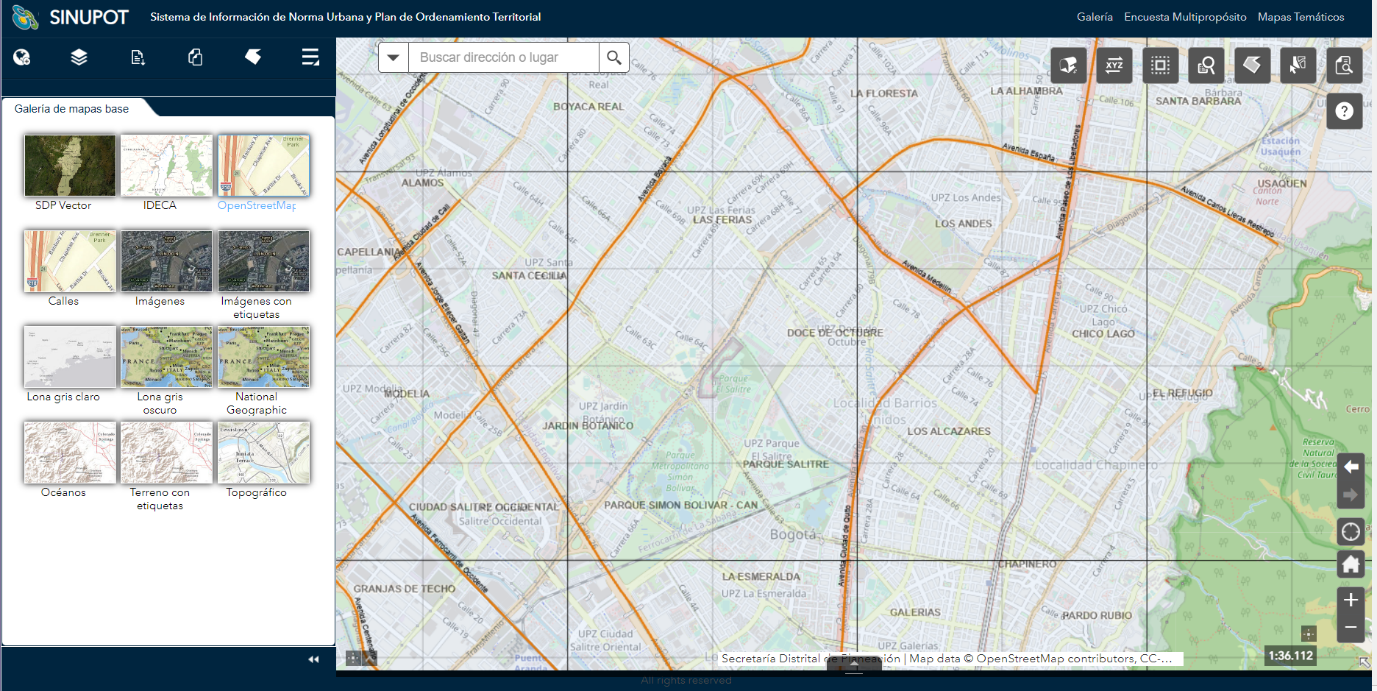Viewport: 1377px width, 691px height.
Task: Zoom in with the plus button
Action: pos(1351,600)
